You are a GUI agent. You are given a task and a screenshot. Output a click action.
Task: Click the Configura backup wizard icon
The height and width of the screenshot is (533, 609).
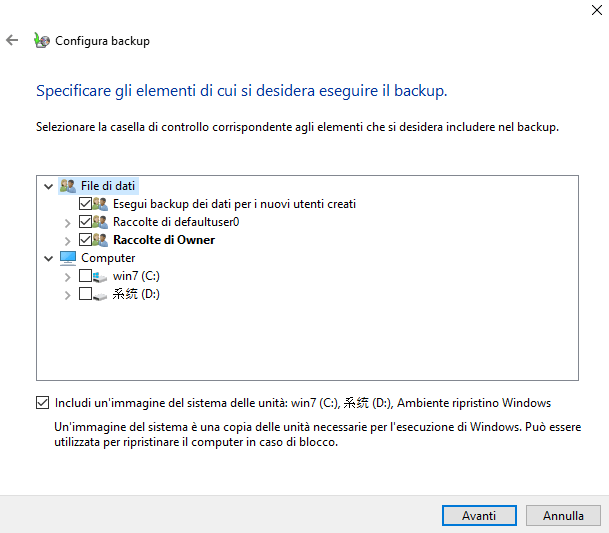[x=41, y=41]
